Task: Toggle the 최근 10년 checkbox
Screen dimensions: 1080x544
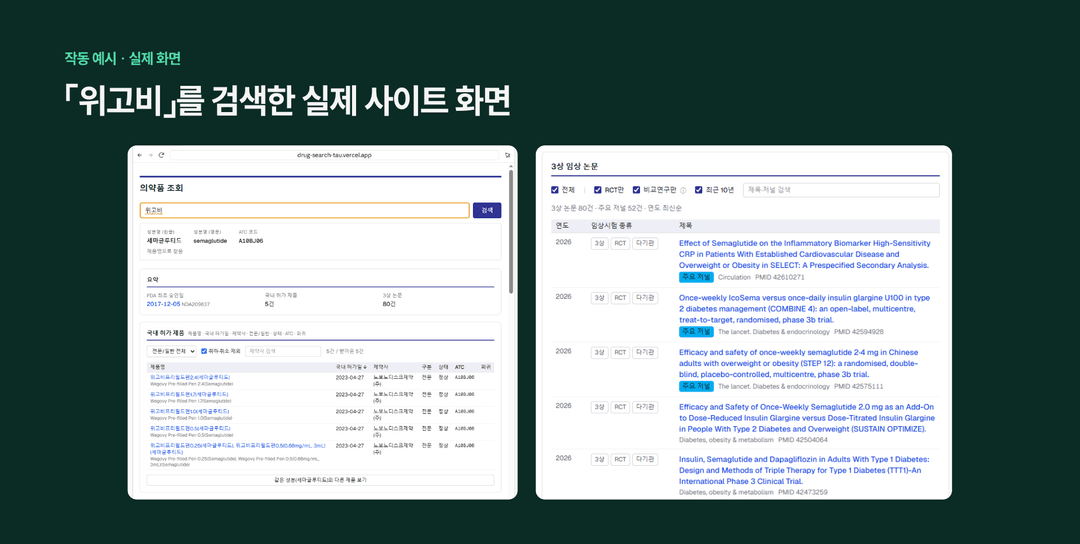Action: [698, 190]
